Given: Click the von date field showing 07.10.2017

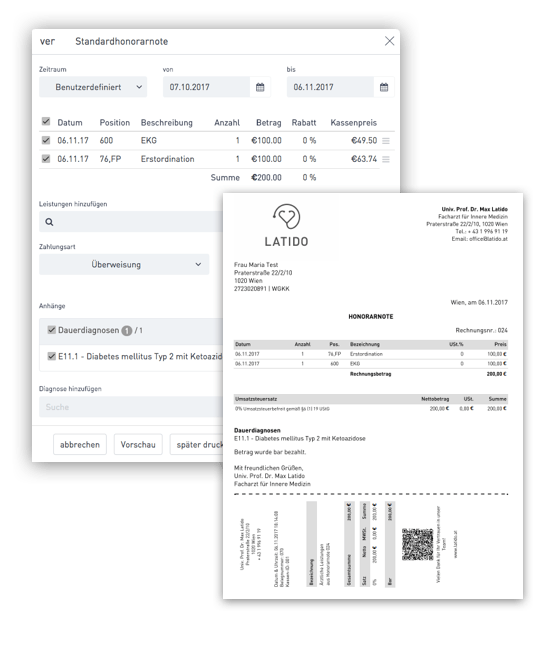Looking at the screenshot, I should pos(206,87).
